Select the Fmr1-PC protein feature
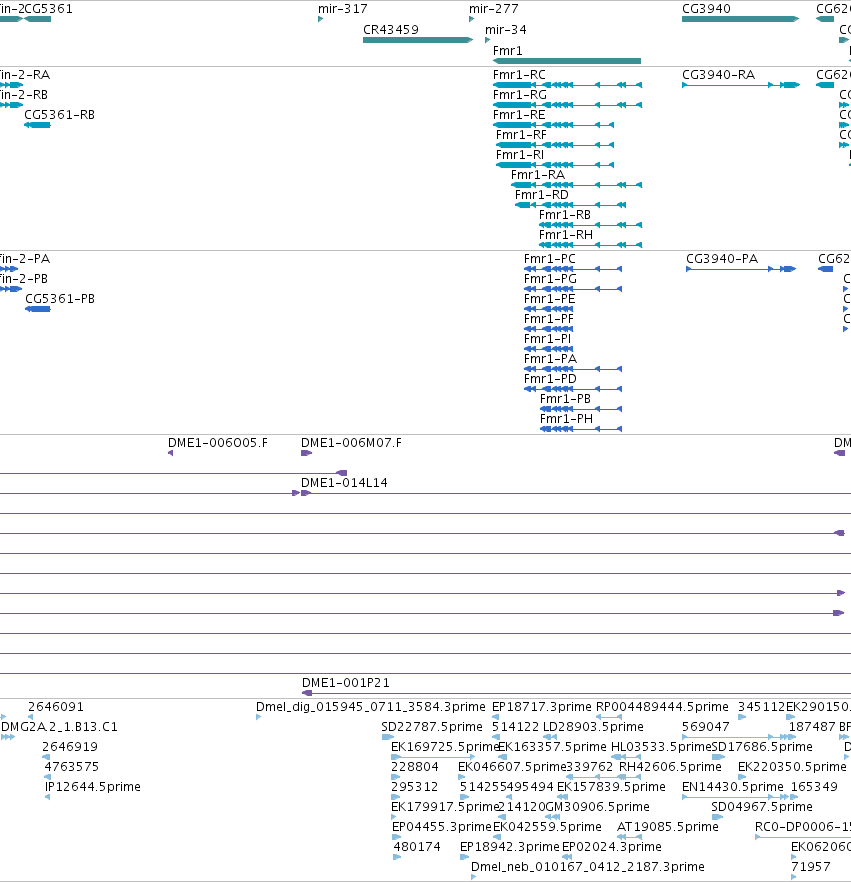The image size is (851, 882). [x=573, y=269]
